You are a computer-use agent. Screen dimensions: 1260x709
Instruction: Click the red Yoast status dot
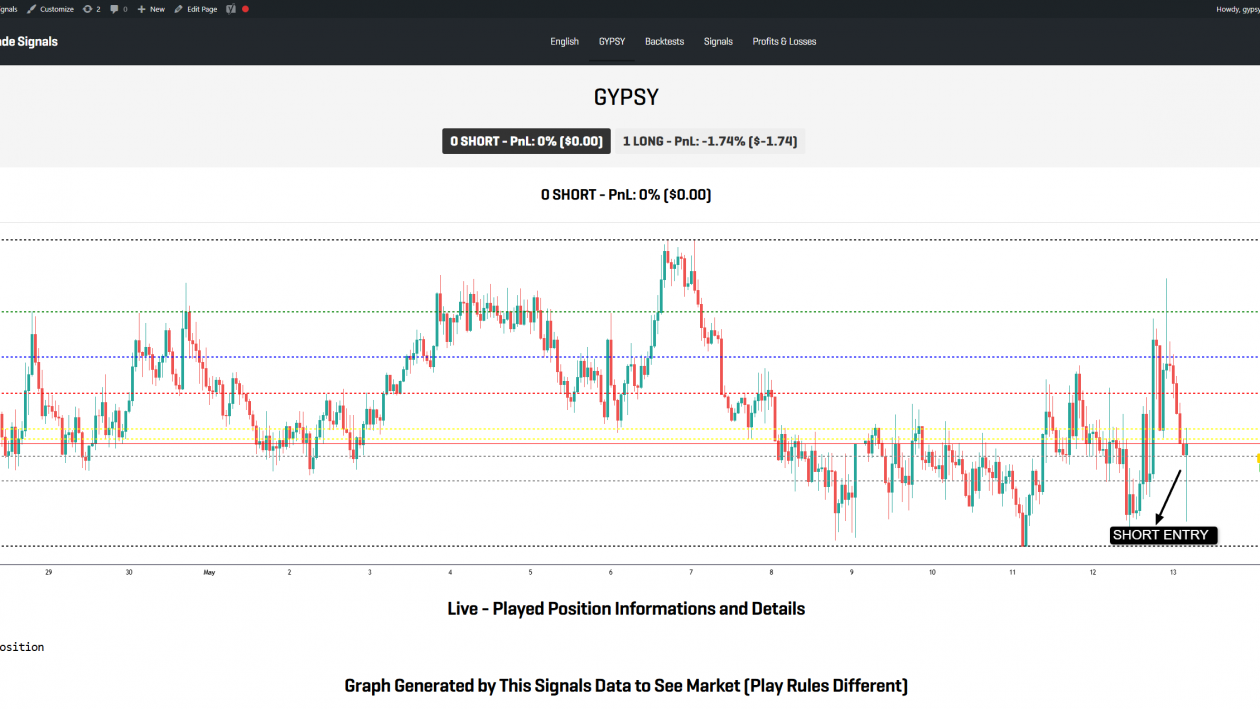245,9
